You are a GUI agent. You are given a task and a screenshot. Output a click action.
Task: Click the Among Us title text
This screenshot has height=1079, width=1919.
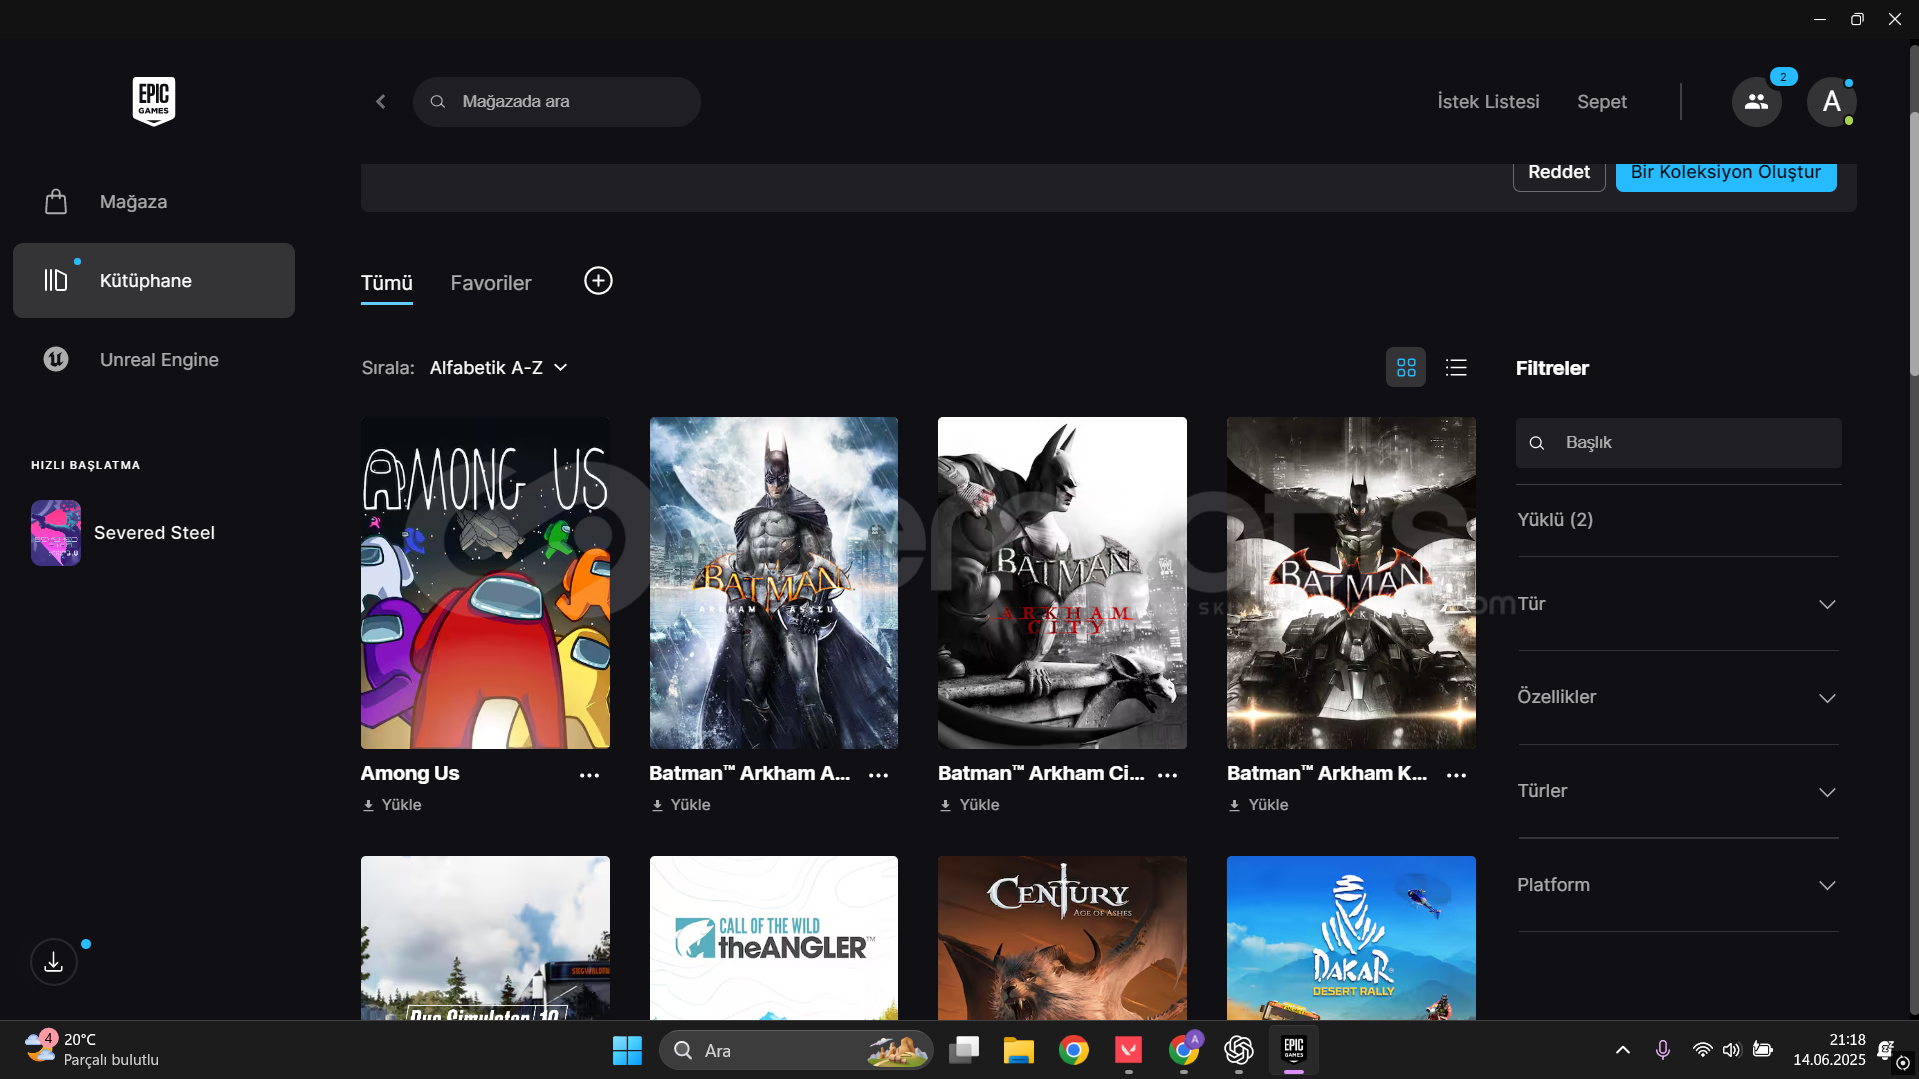410,773
